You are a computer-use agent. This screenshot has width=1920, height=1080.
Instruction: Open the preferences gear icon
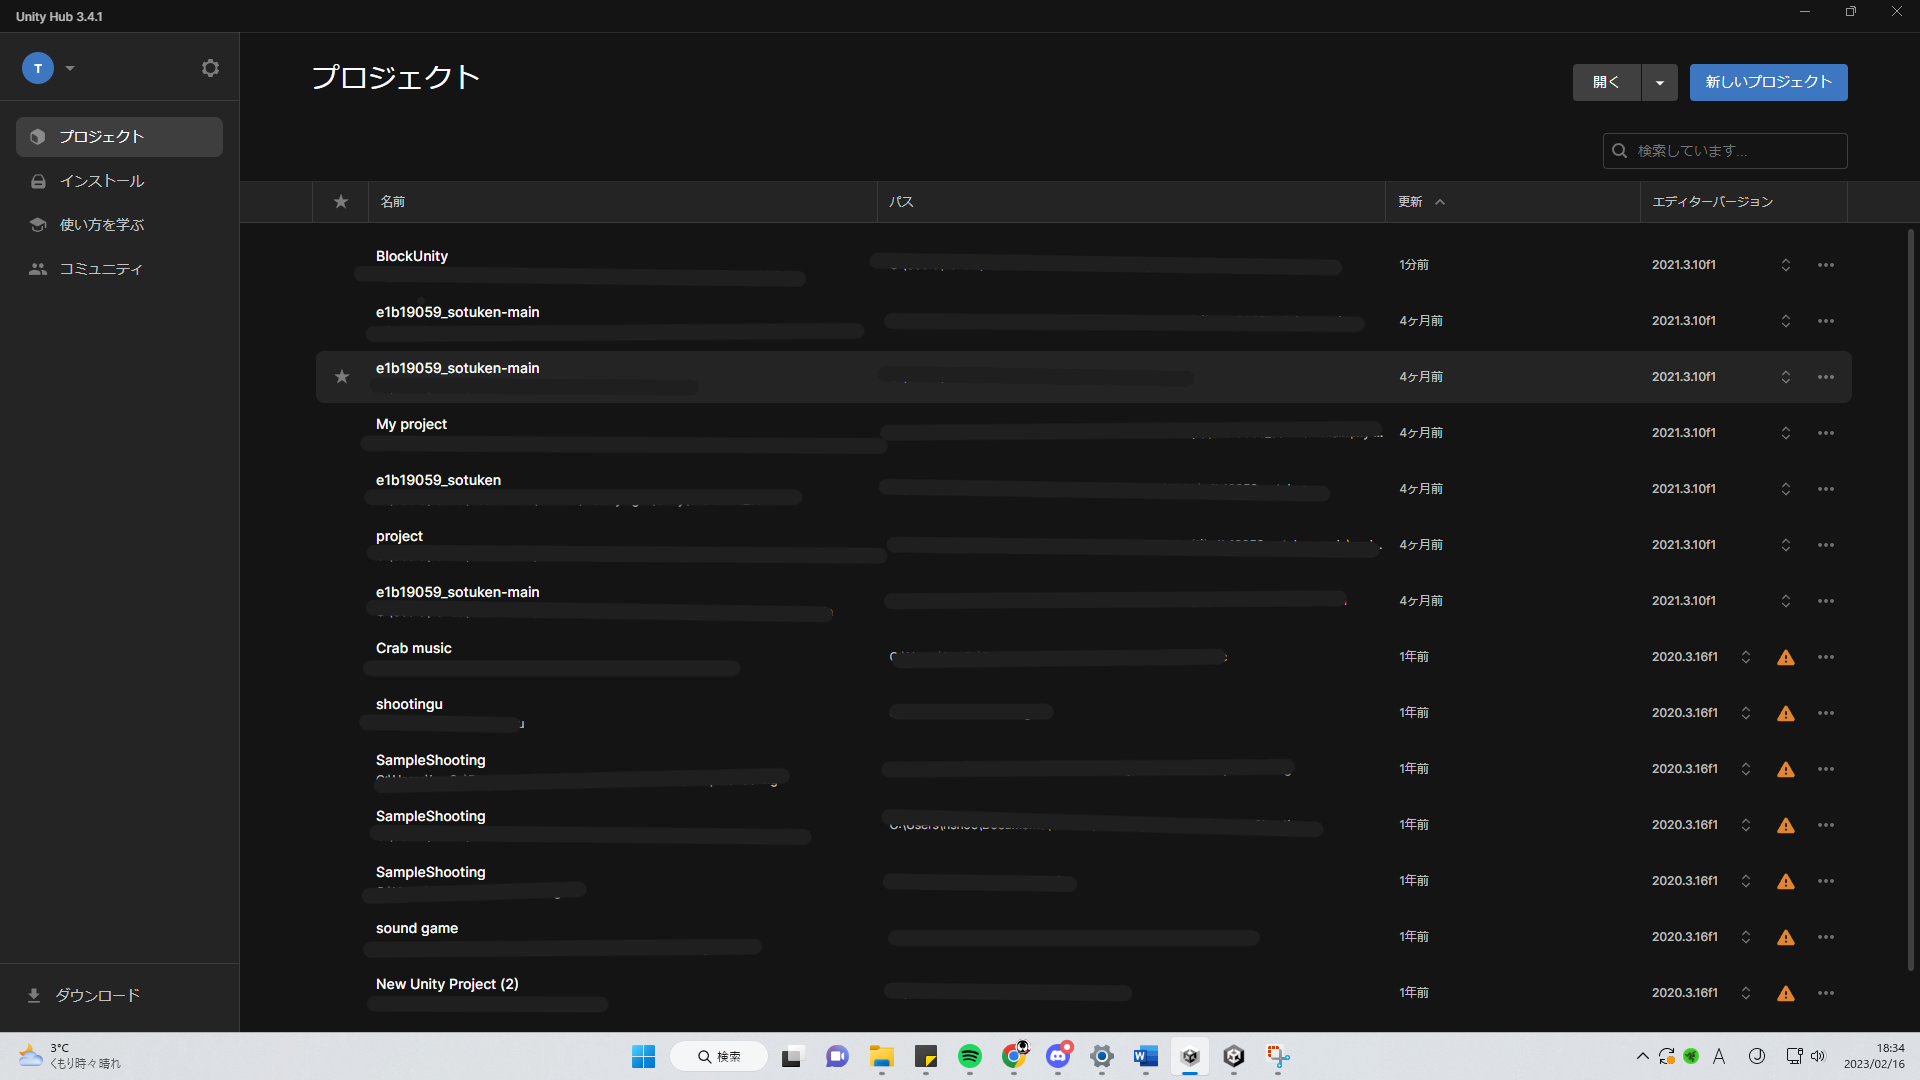pyautogui.click(x=210, y=68)
